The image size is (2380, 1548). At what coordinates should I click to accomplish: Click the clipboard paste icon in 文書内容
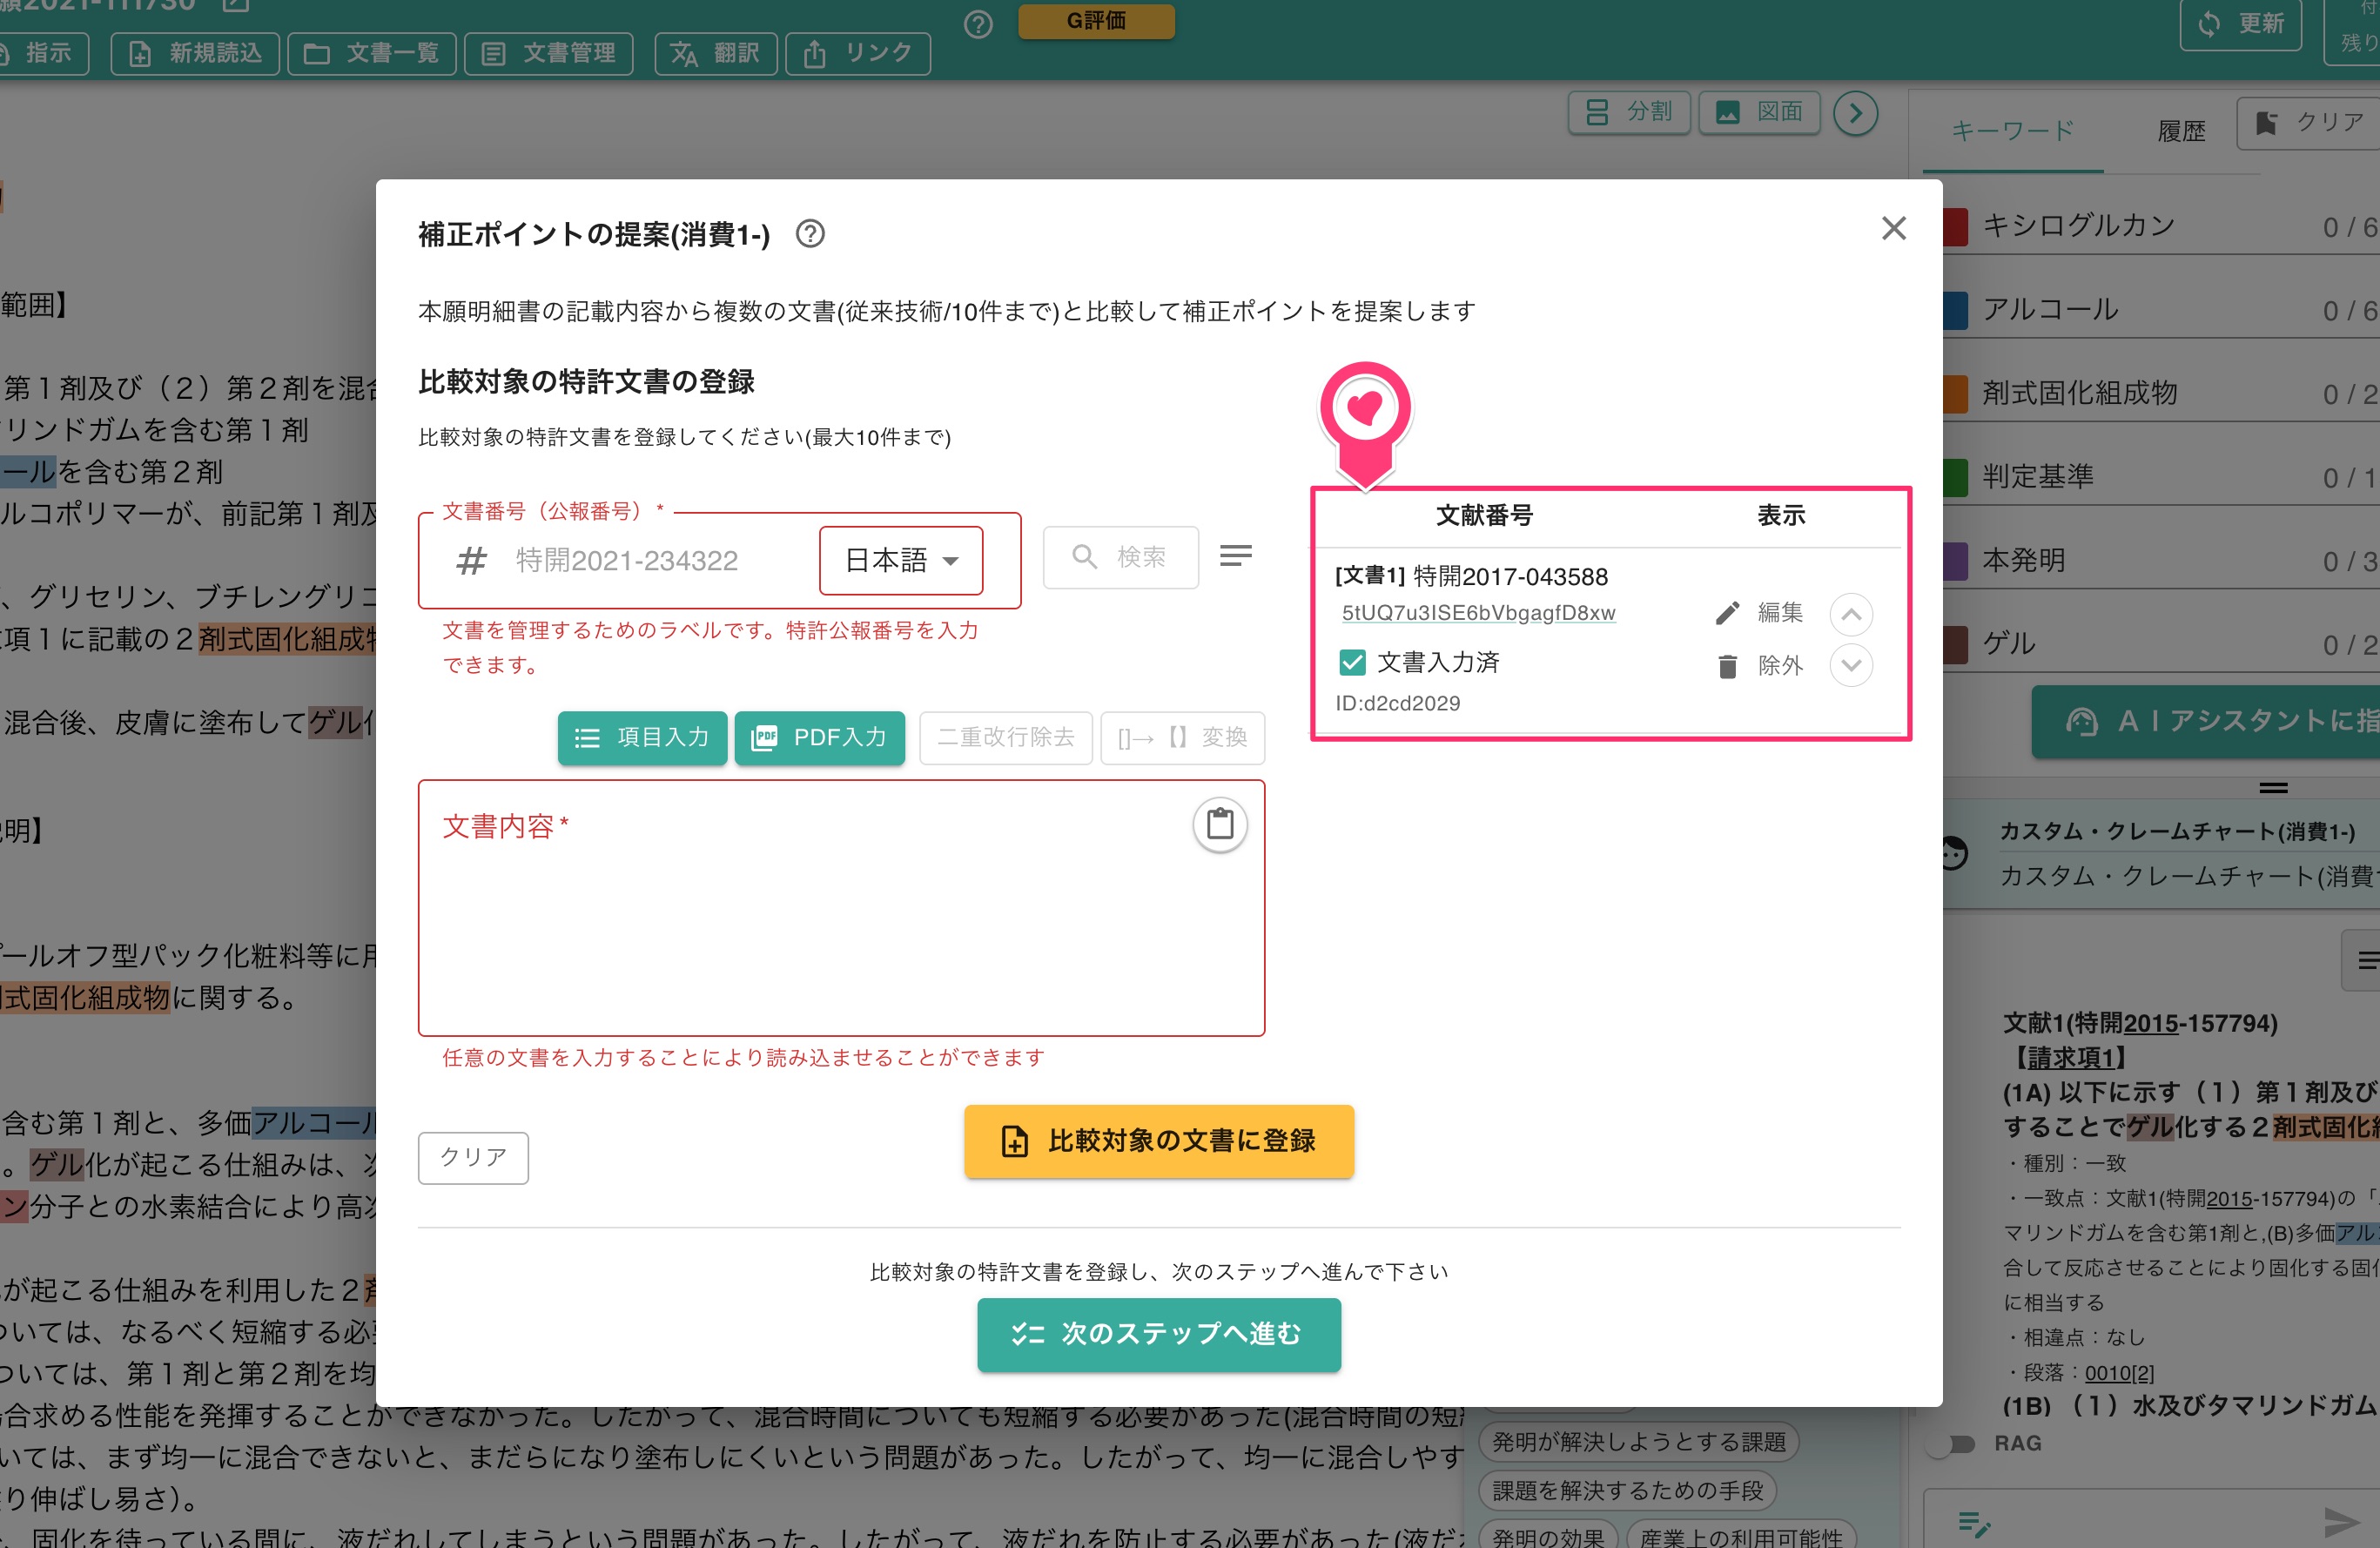1219,824
